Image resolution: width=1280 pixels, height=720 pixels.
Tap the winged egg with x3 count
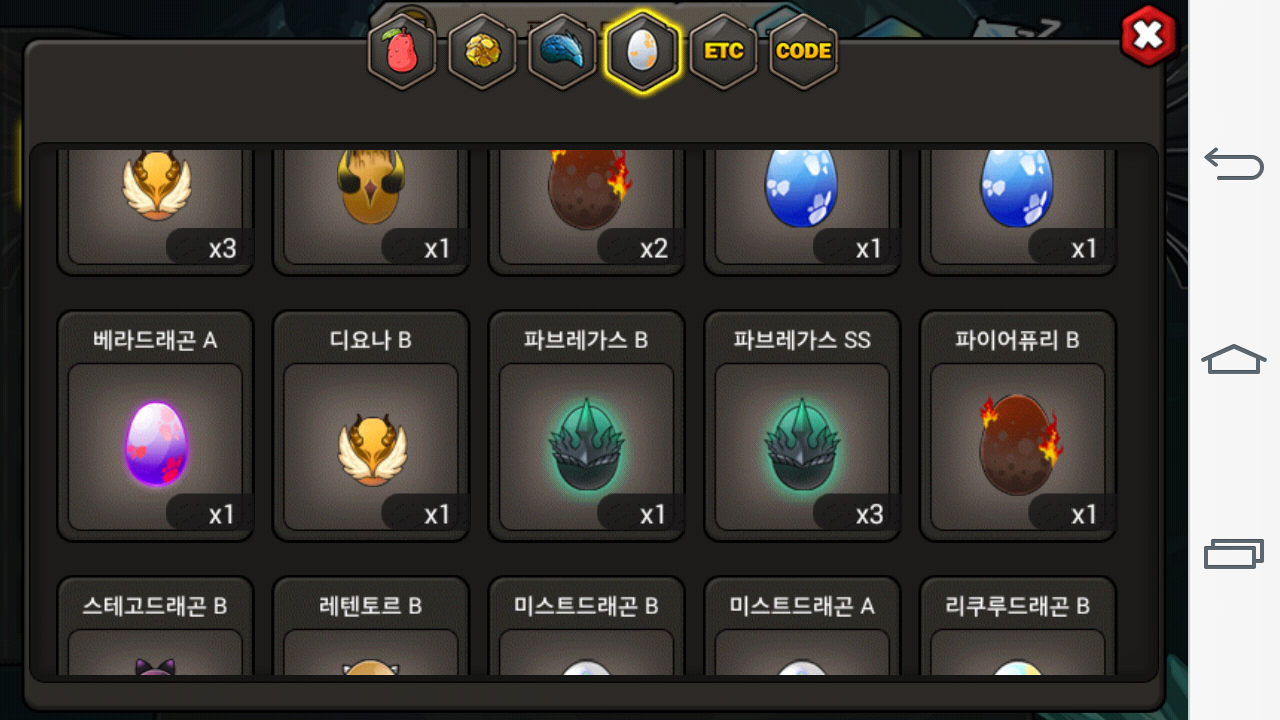pyautogui.click(x=155, y=210)
